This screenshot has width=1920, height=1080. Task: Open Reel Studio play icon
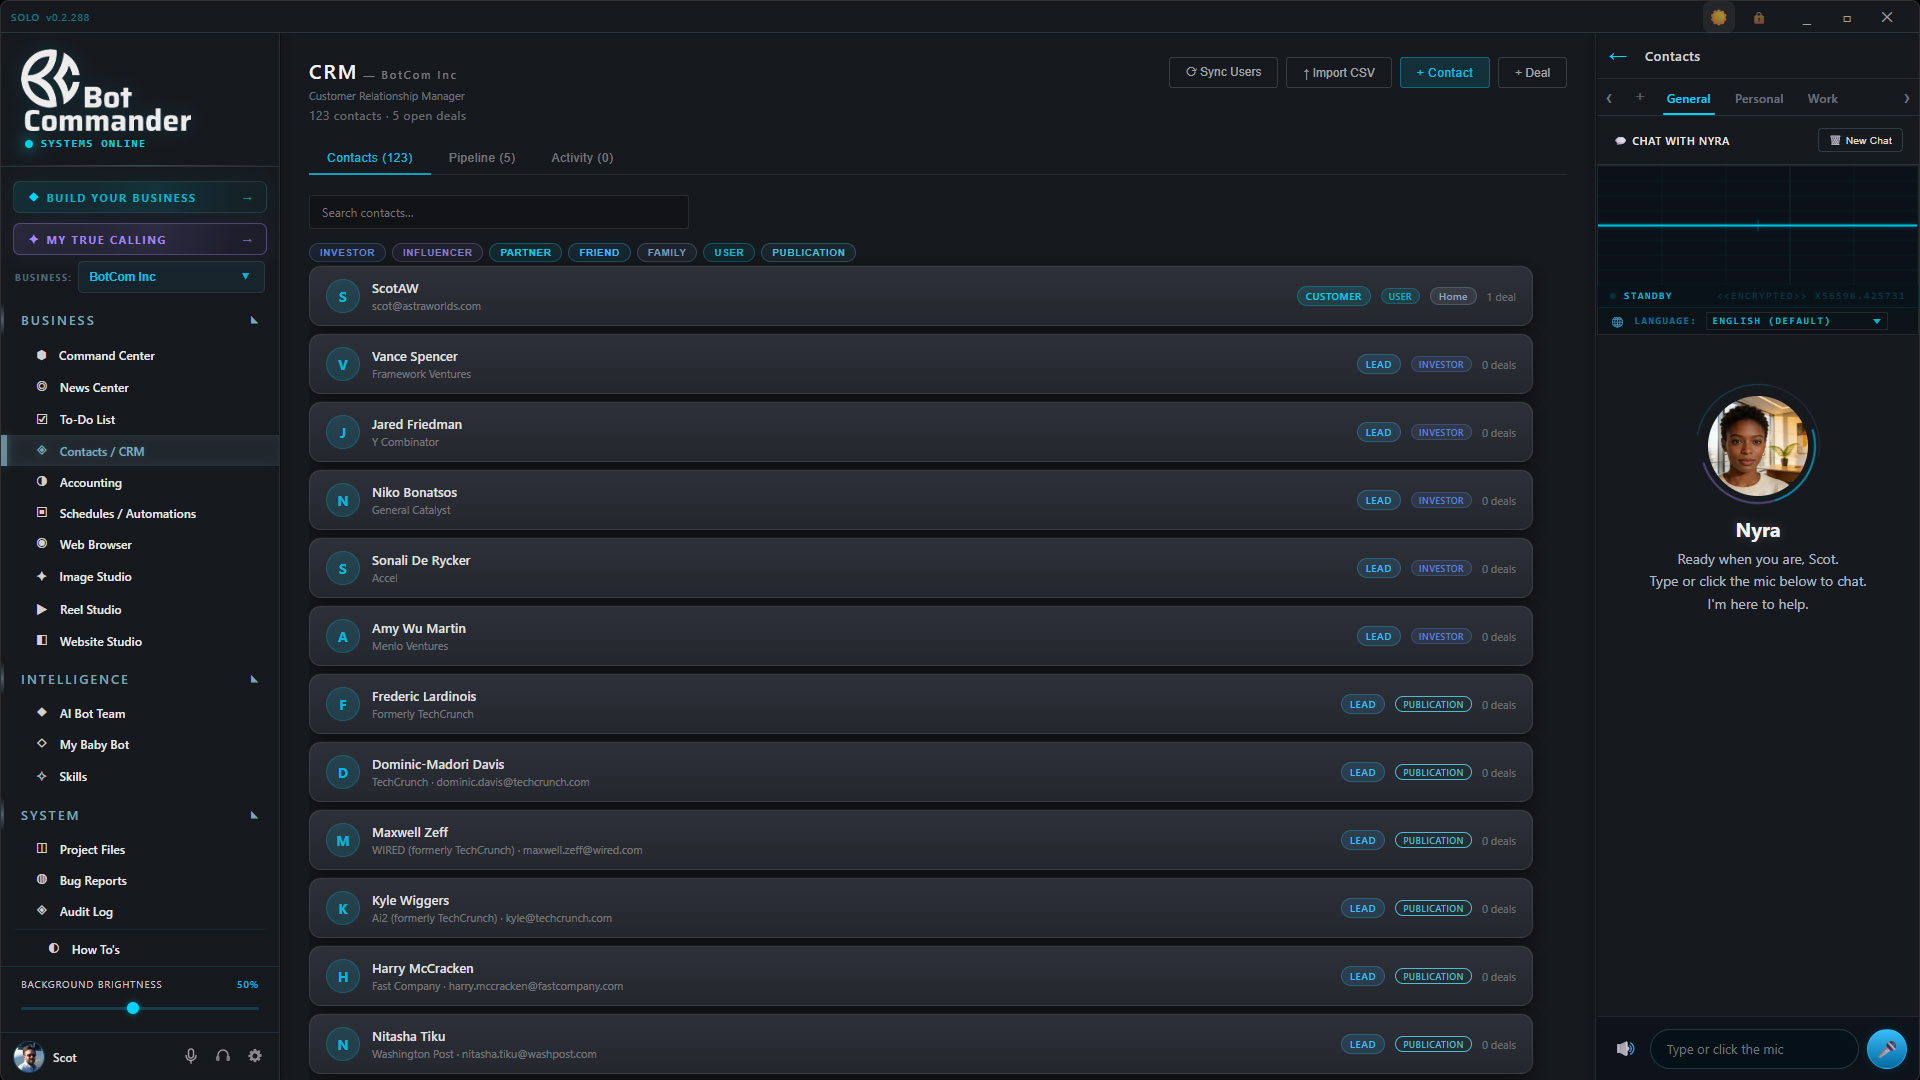(42, 610)
